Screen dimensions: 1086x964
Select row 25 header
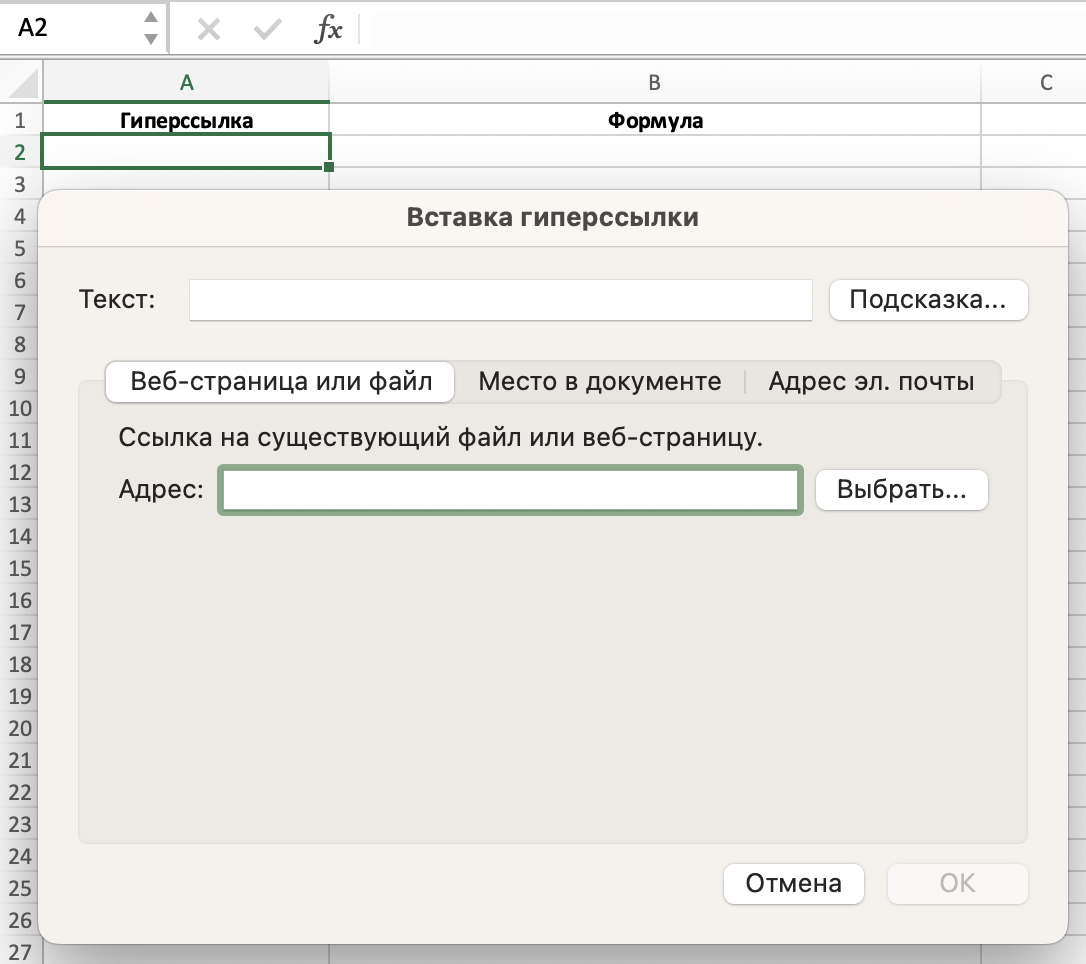point(20,889)
